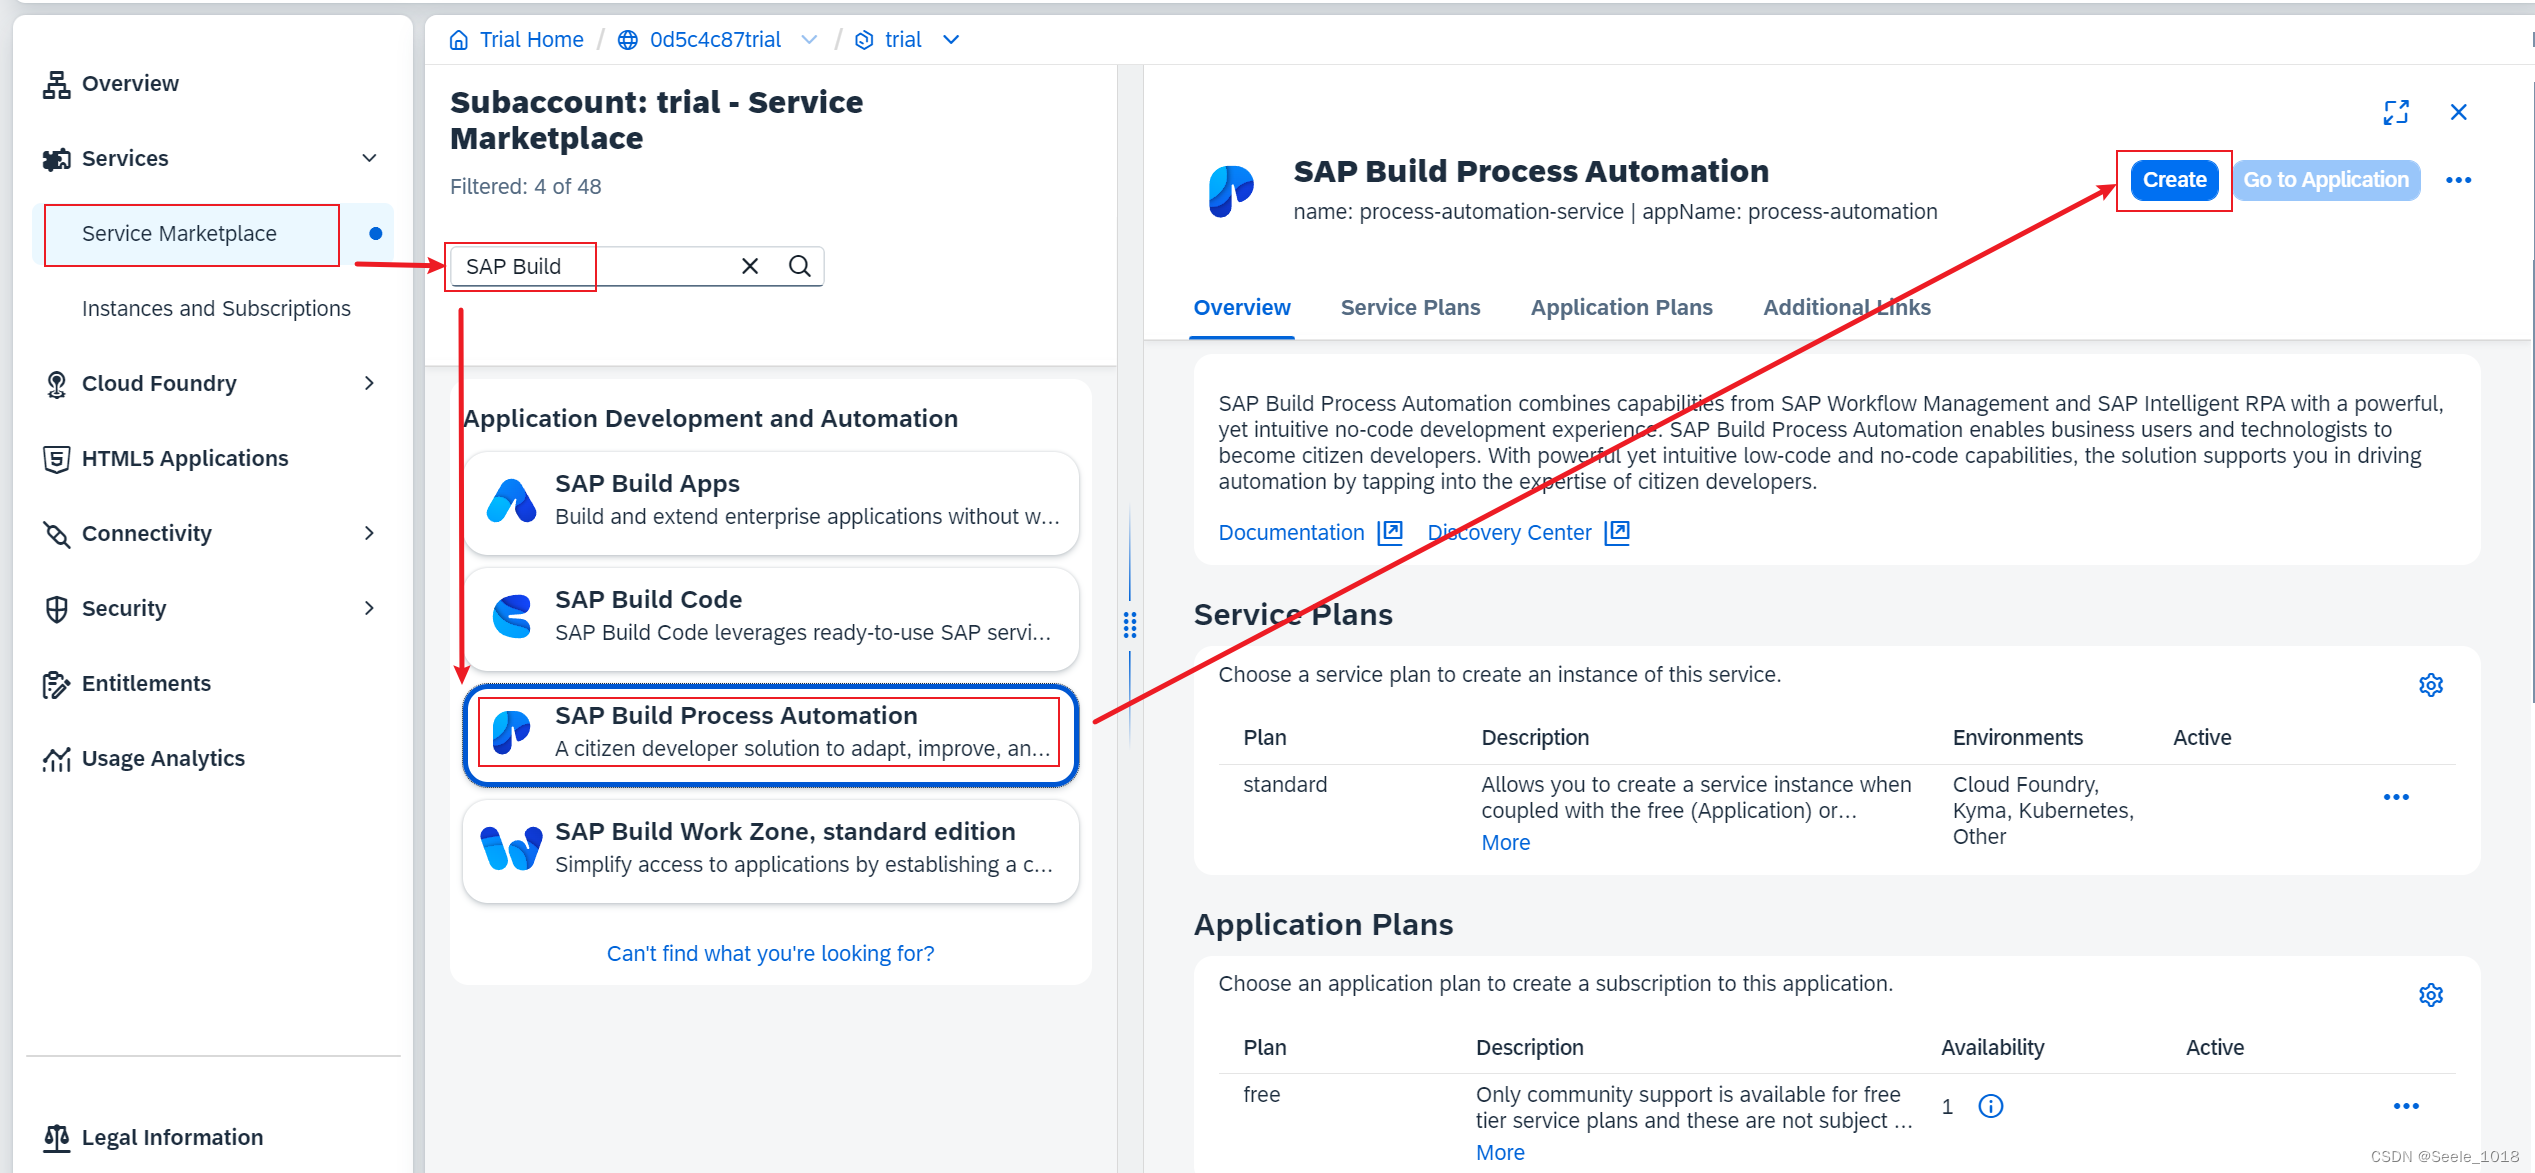The width and height of the screenshot is (2535, 1173).
Task: Click the panel splitter grip handle
Action: tap(1130, 625)
